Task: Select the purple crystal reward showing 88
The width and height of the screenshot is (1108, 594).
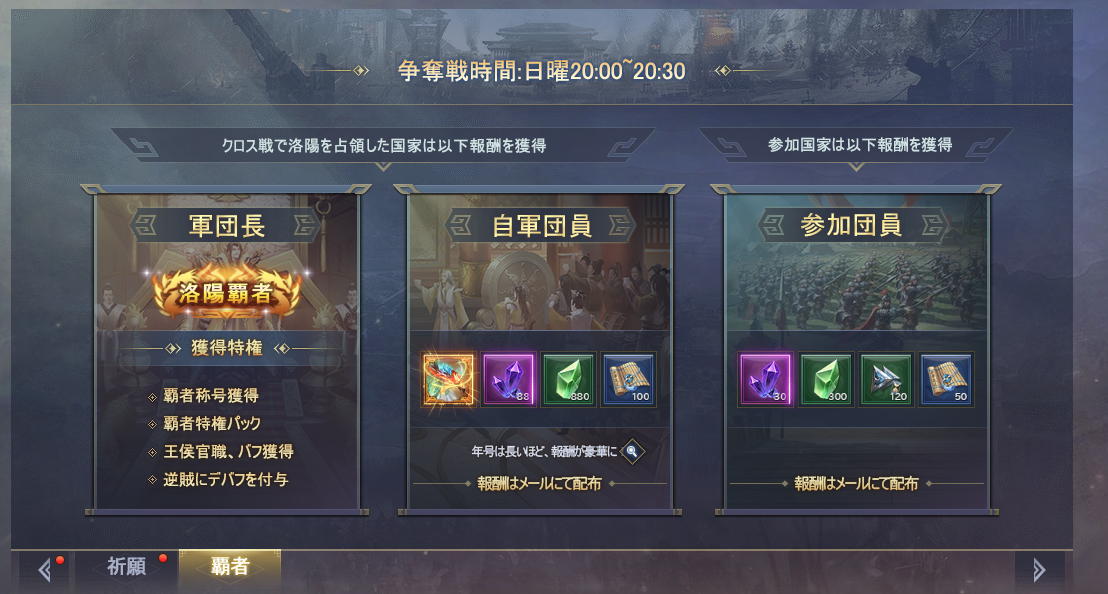Action: (508, 379)
